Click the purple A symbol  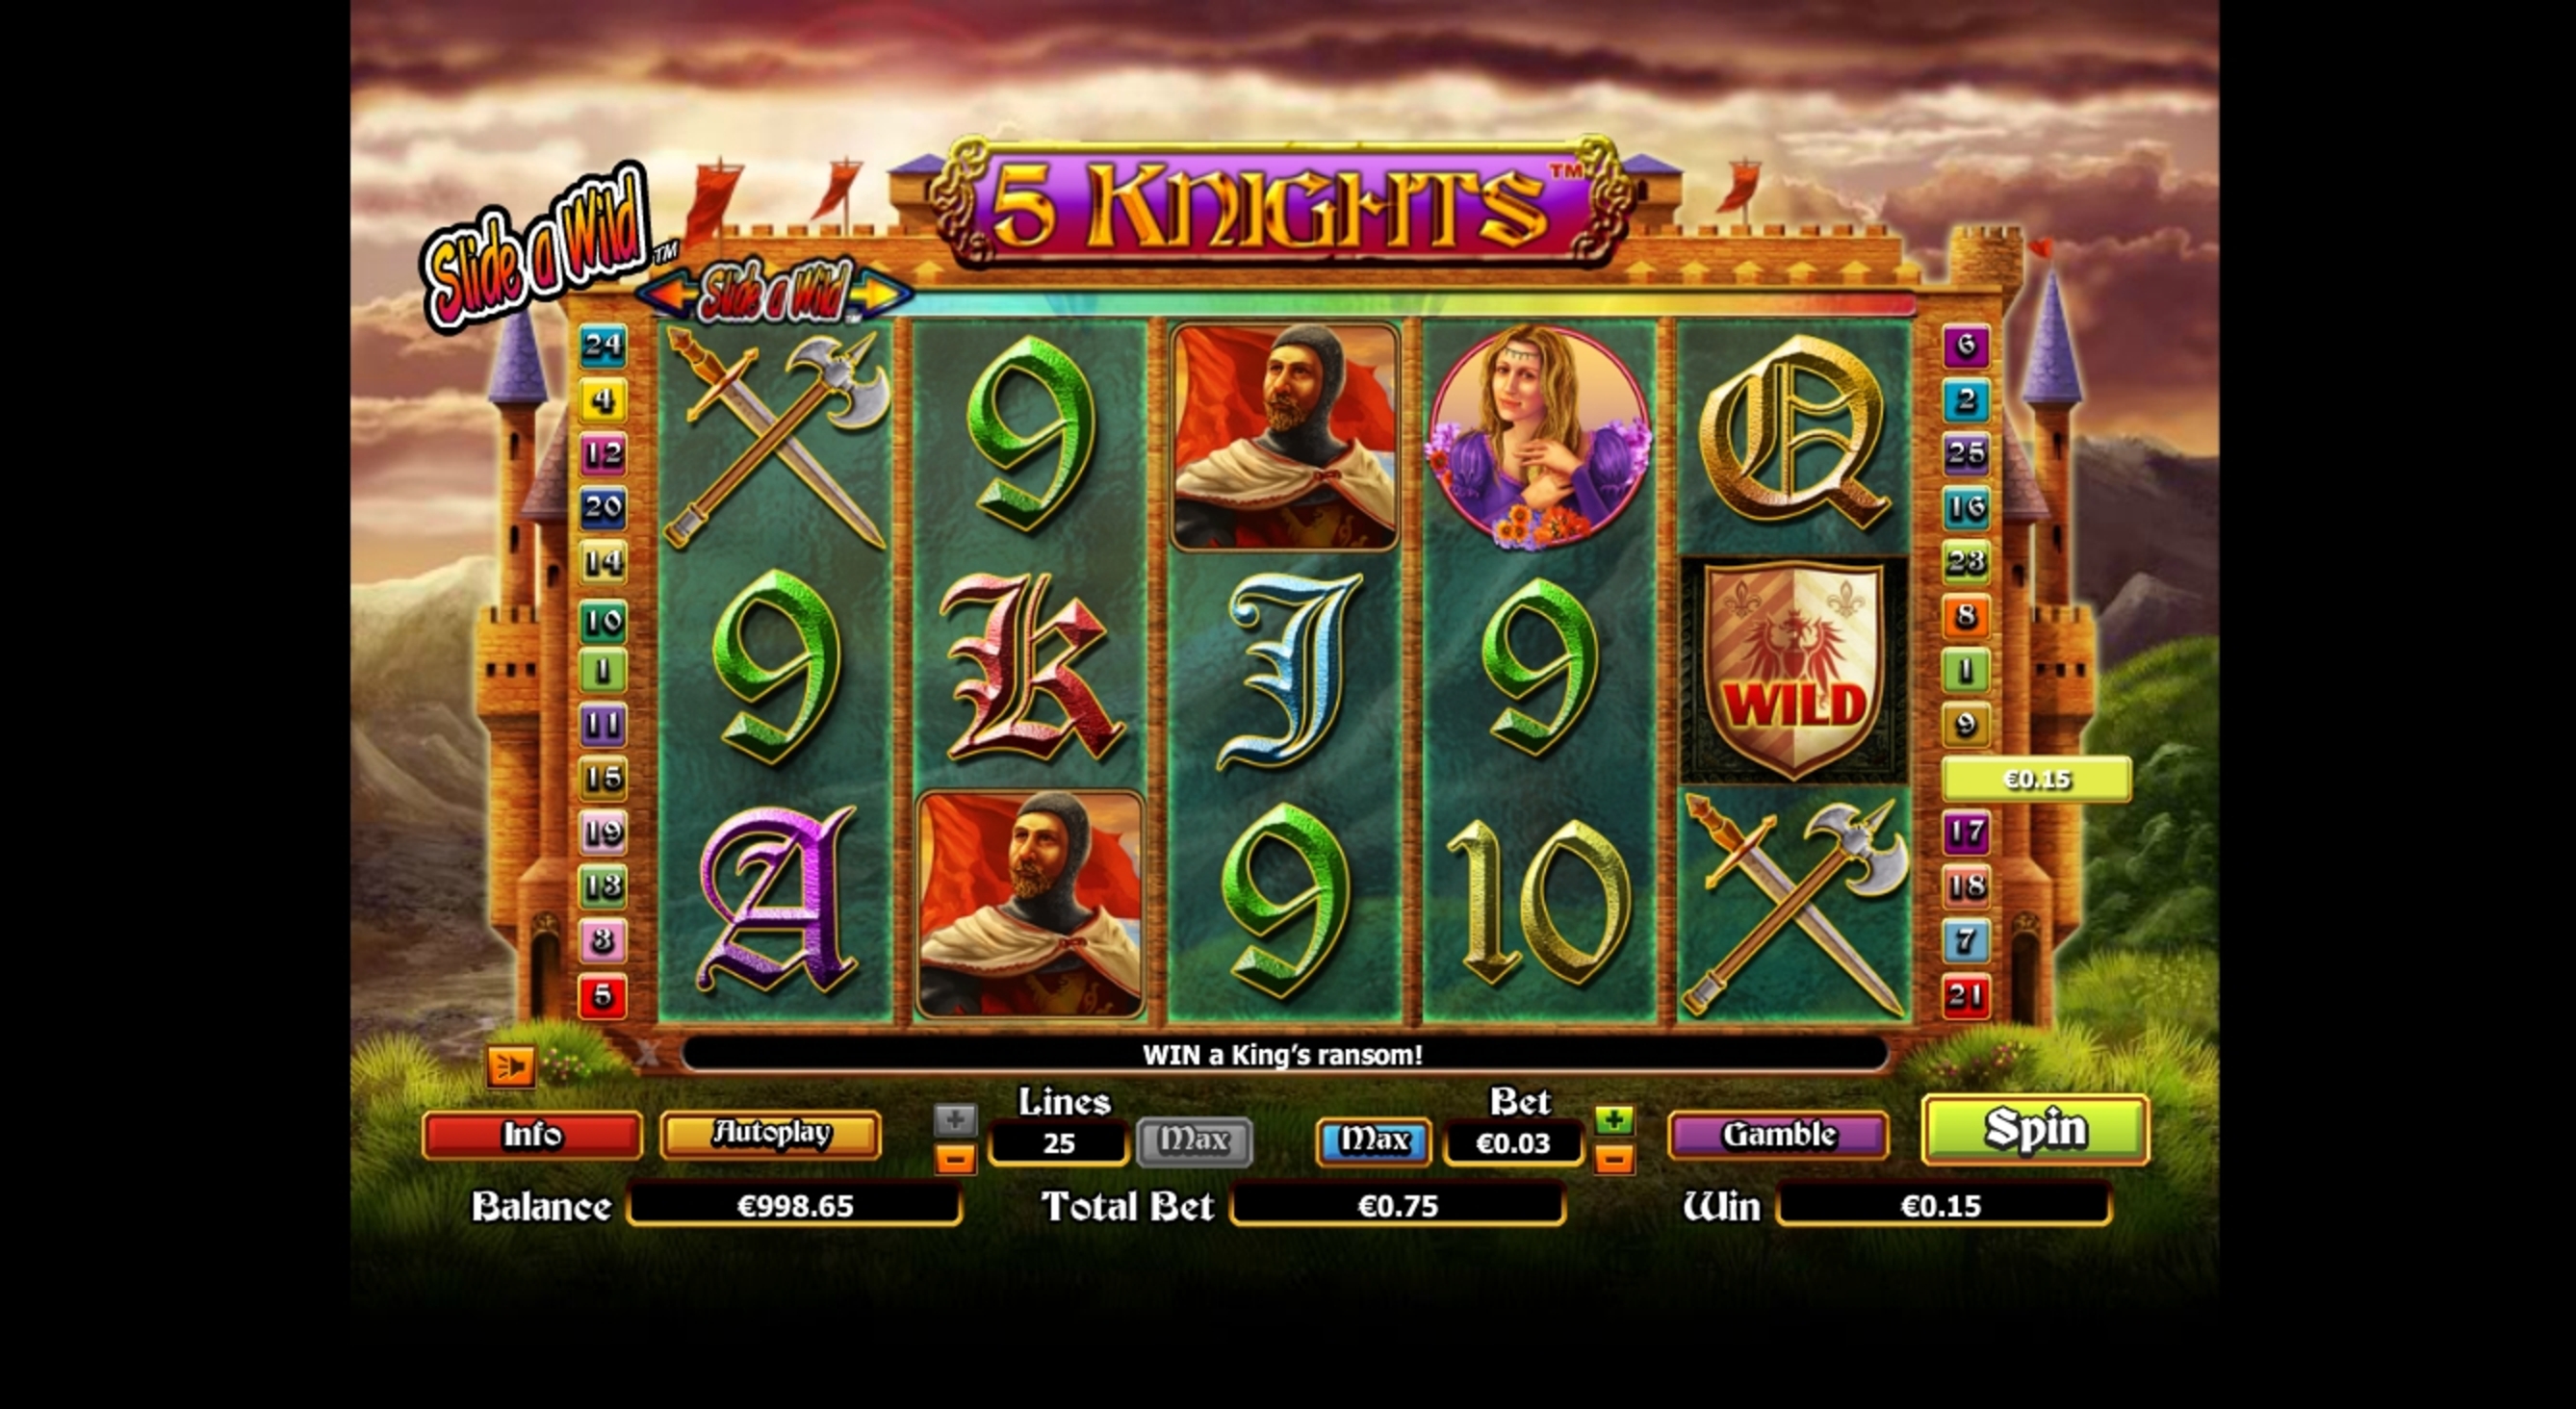click(778, 899)
